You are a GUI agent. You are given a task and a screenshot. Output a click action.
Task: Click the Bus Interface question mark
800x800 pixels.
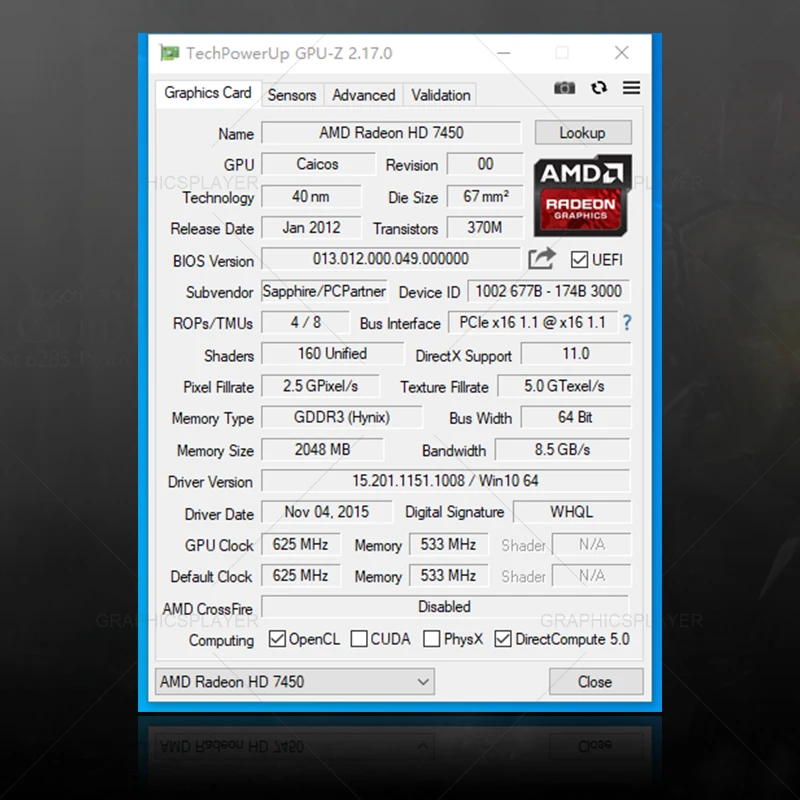coord(627,322)
